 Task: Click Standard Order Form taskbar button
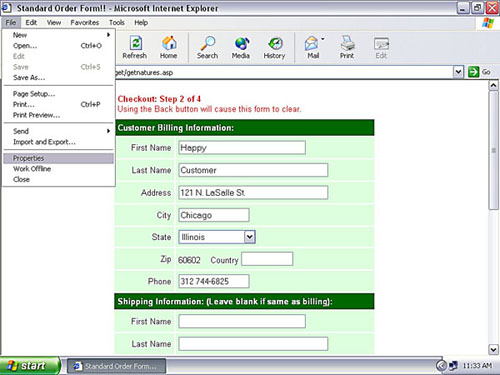click(x=117, y=366)
